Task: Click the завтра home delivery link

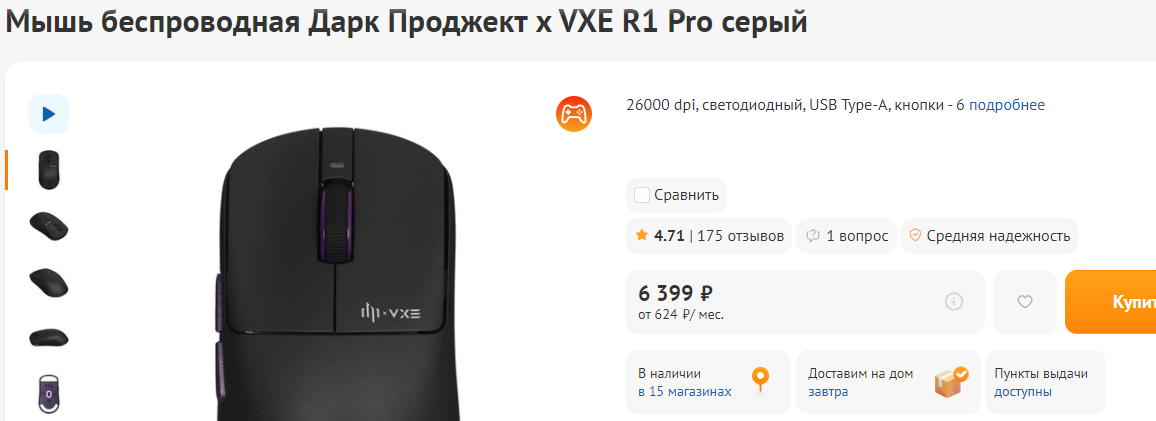Action: (x=828, y=392)
